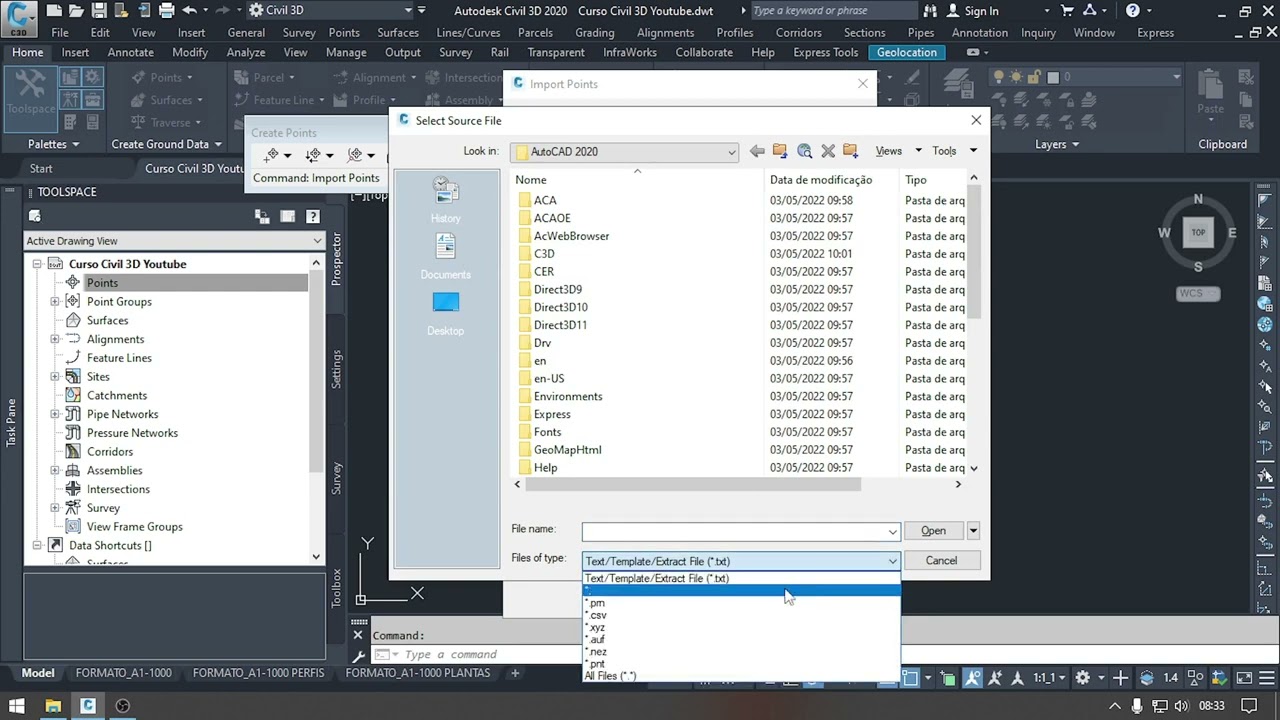Click the volume icon in system tray

(1181, 706)
